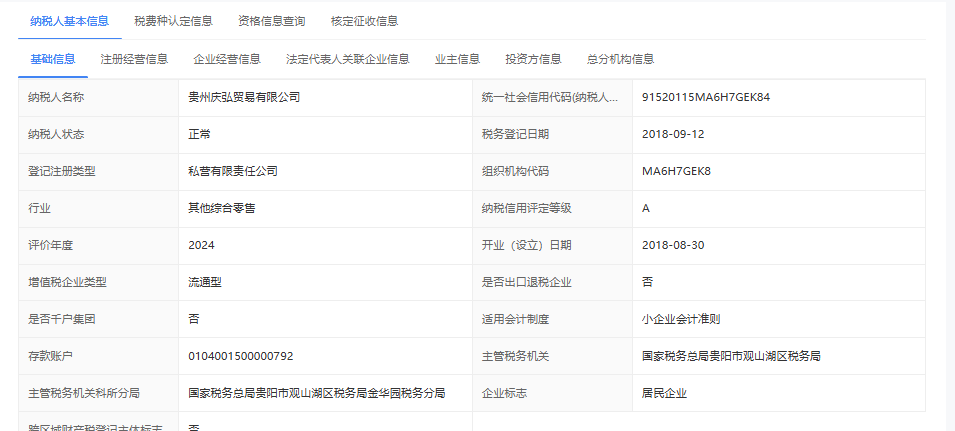Select the deposit account number 0104001500000792
The image size is (955, 431).
(241, 356)
